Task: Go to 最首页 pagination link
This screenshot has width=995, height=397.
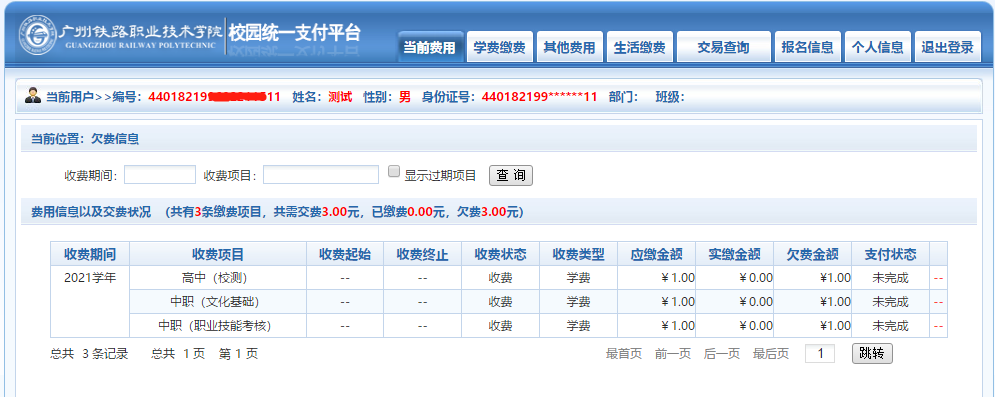Action: pyautogui.click(x=624, y=354)
